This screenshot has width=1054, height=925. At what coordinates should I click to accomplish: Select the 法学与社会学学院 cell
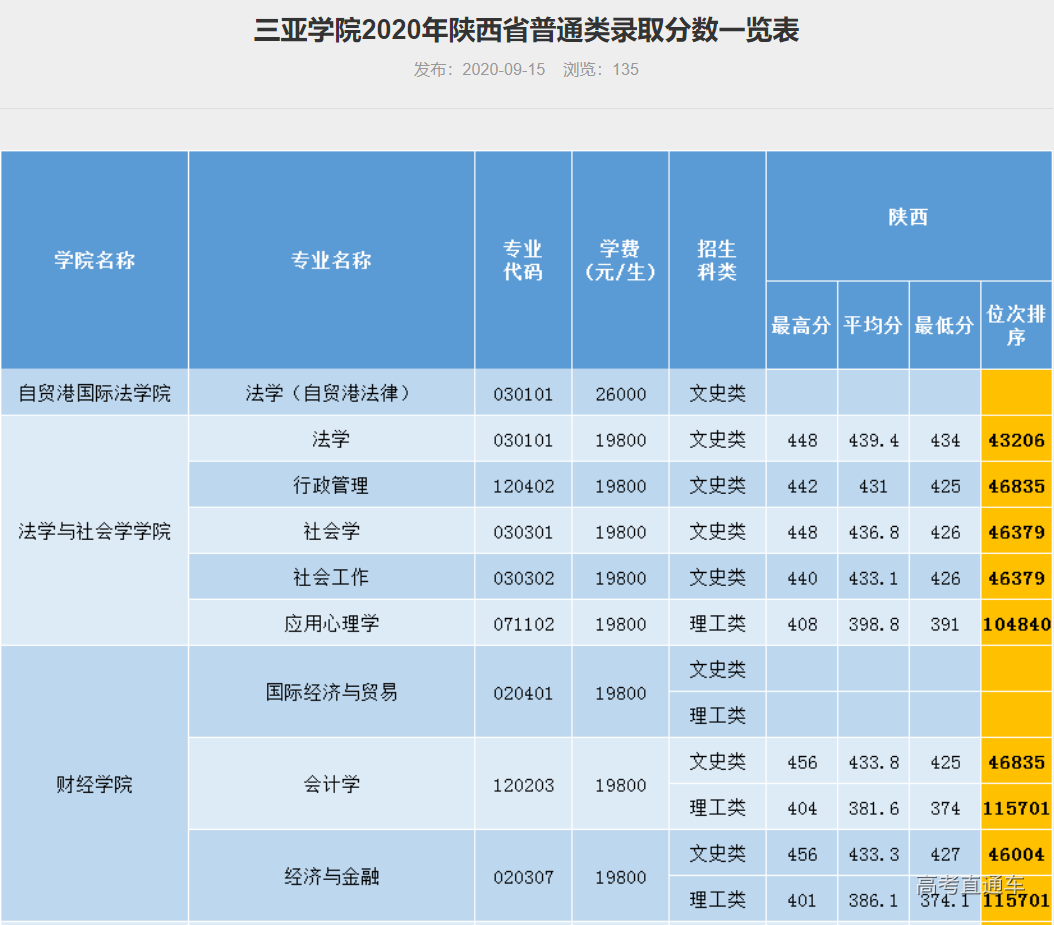[93, 531]
